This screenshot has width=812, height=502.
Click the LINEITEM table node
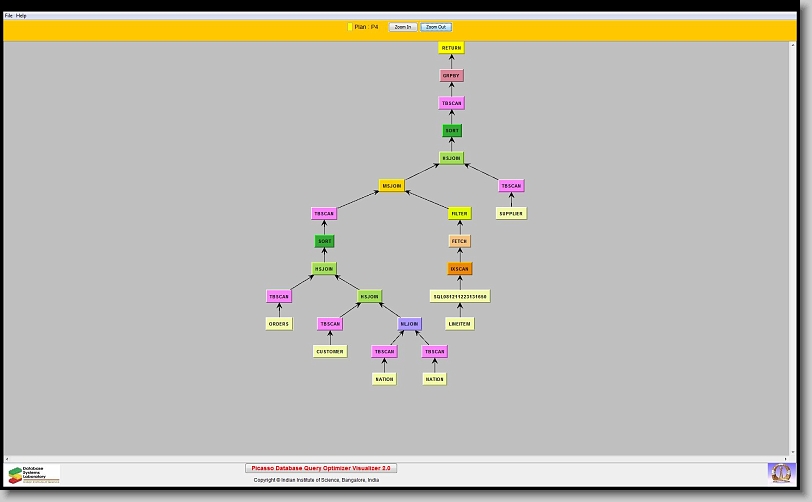pyautogui.click(x=459, y=324)
